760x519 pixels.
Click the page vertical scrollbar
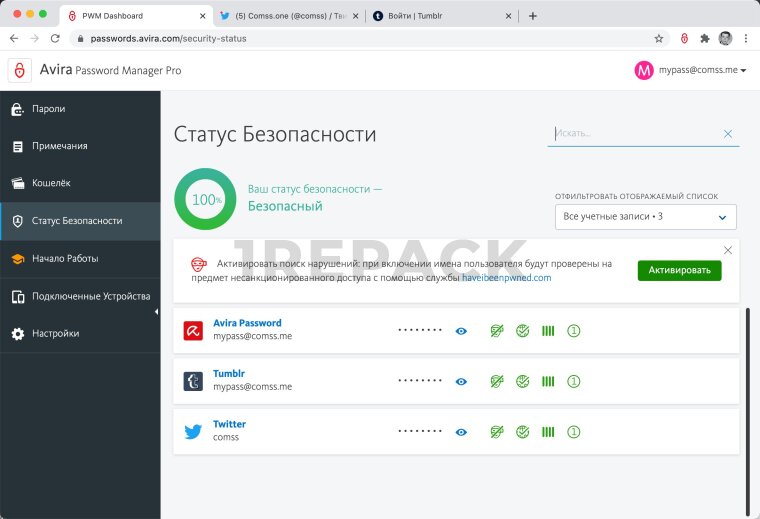tap(747, 411)
